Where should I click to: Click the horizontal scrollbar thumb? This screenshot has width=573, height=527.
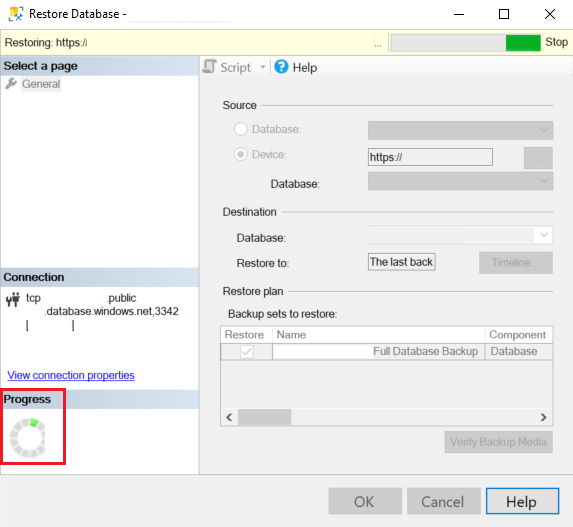tap(265, 417)
